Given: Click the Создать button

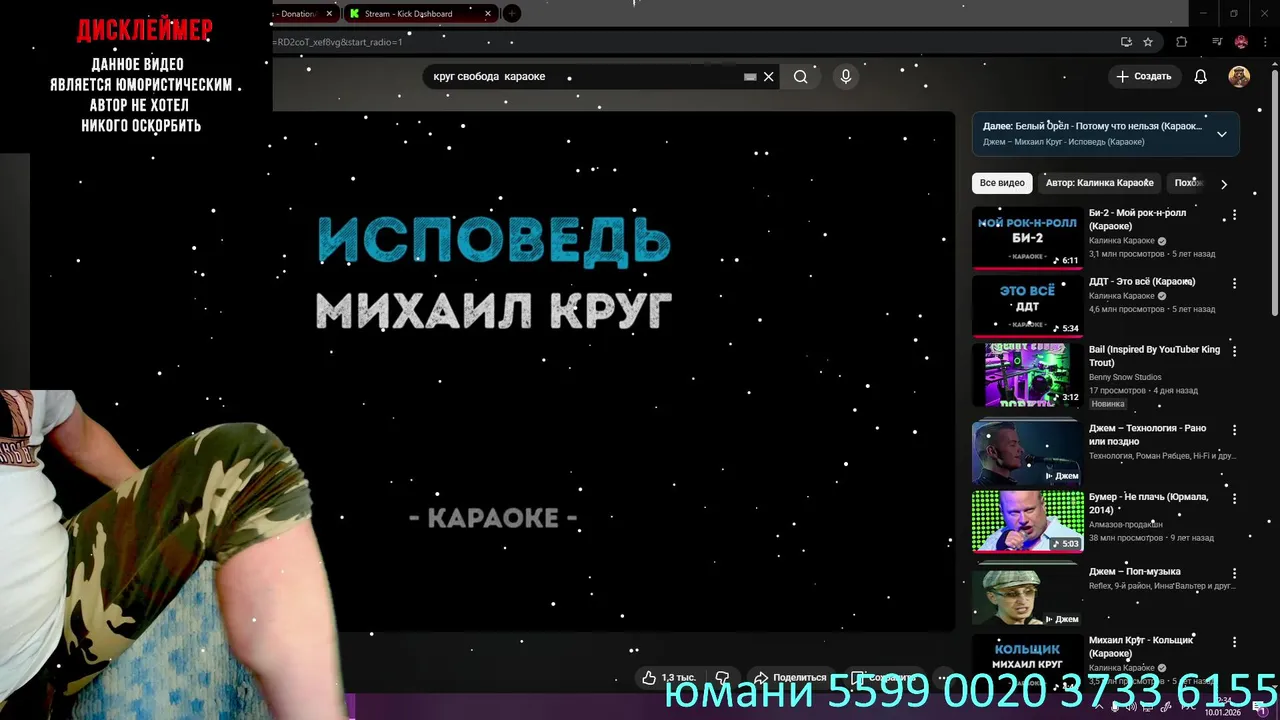Looking at the screenshot, I should click(1144, 77).
